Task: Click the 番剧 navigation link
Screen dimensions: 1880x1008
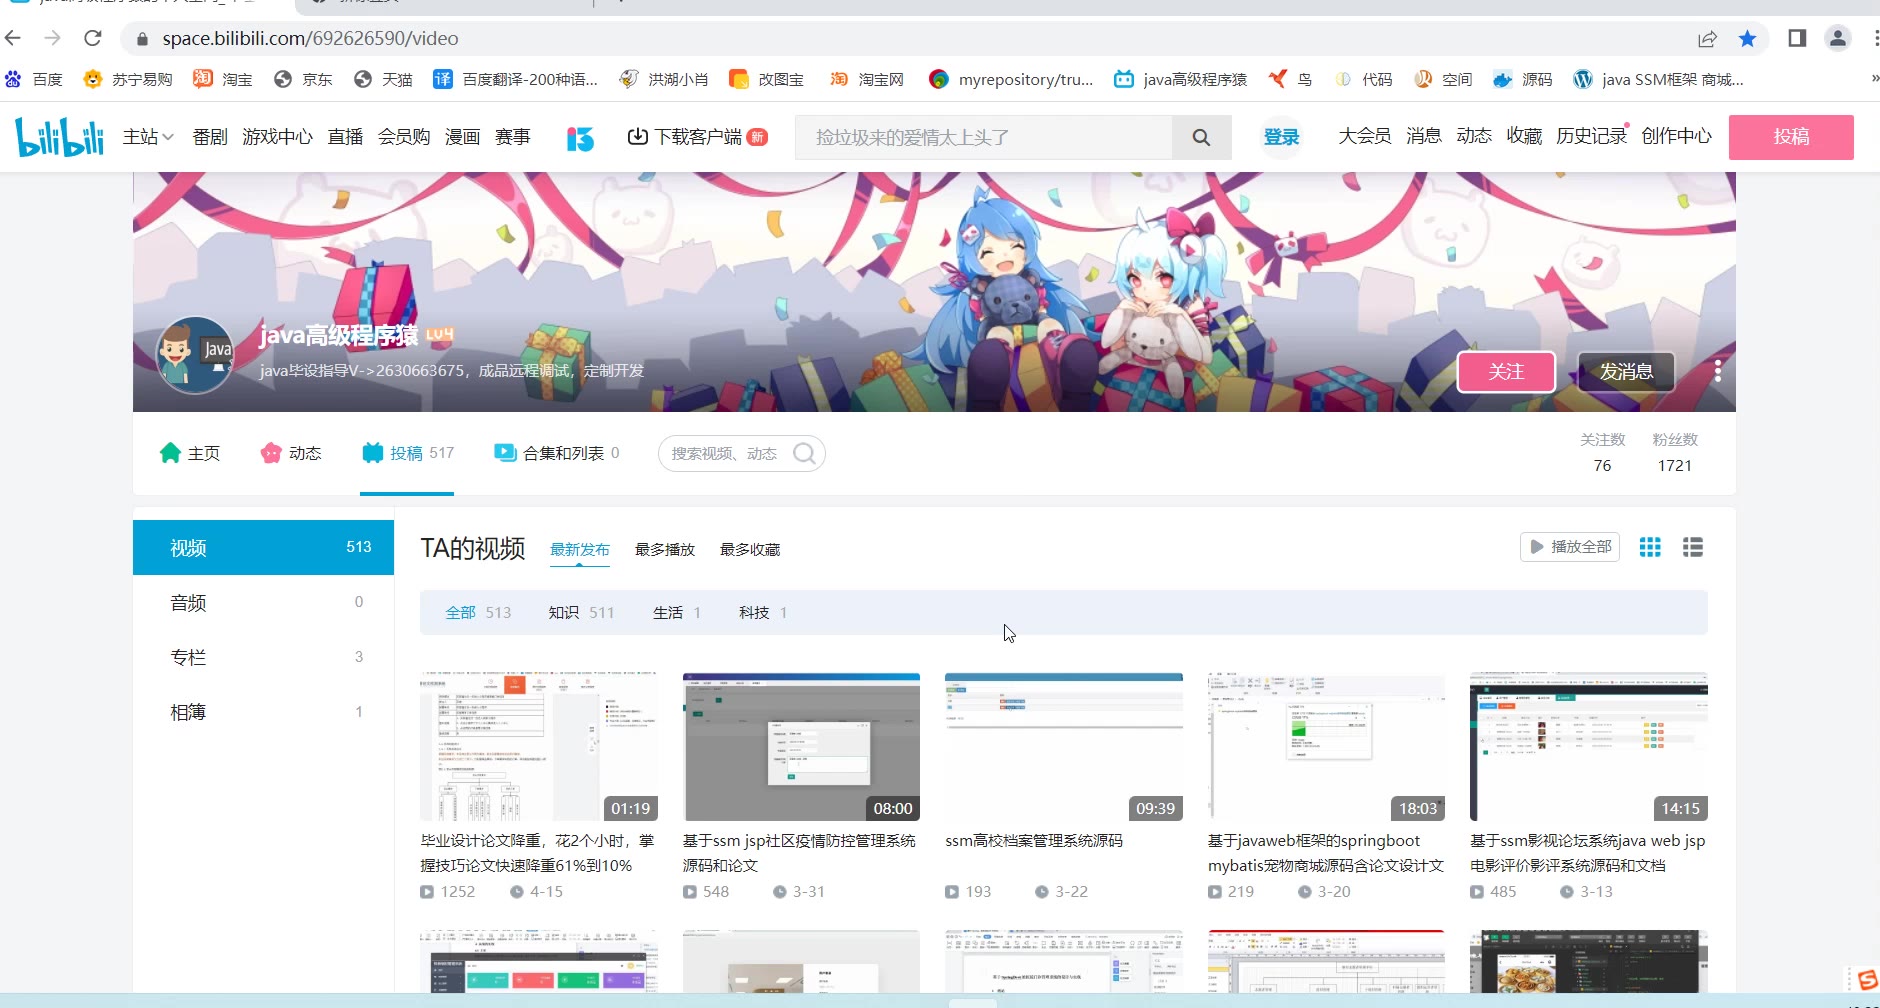Action: coord(210,137)
